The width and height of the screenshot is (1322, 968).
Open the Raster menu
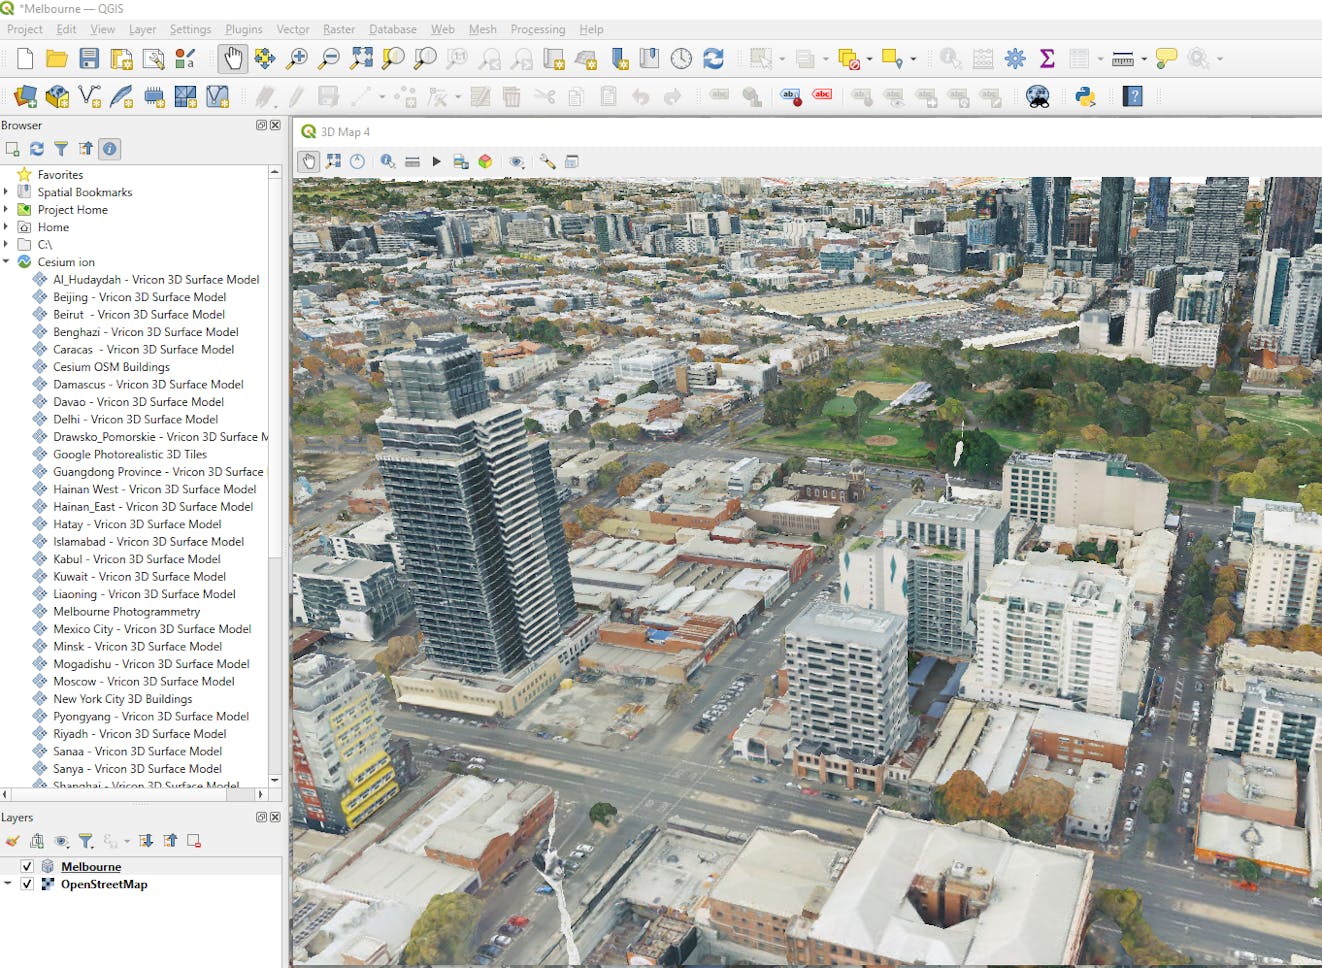pyautogui.click(x=338, y=29)
